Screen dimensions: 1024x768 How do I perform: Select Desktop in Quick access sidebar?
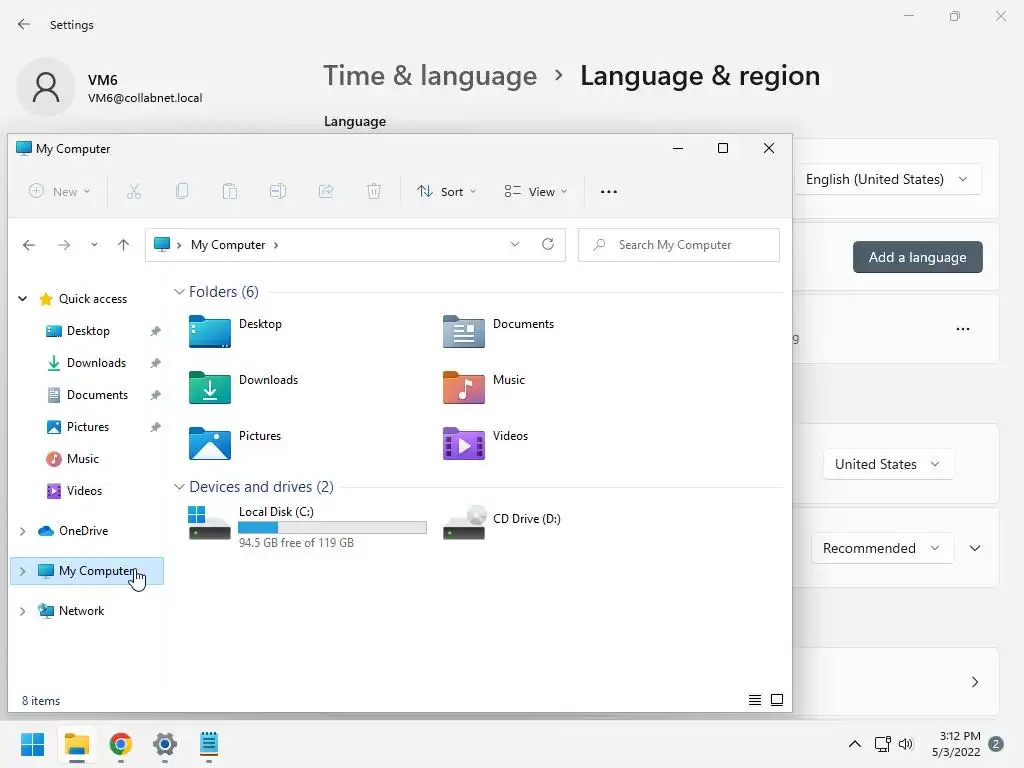pos(88,331)
